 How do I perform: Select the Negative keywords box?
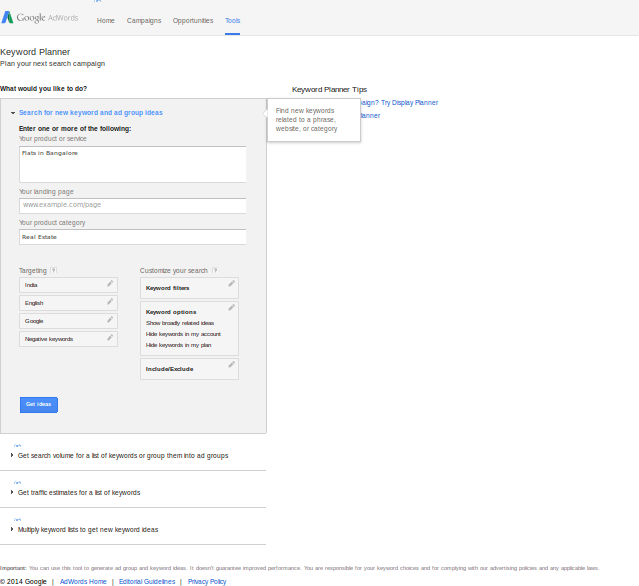pos(68,339)
